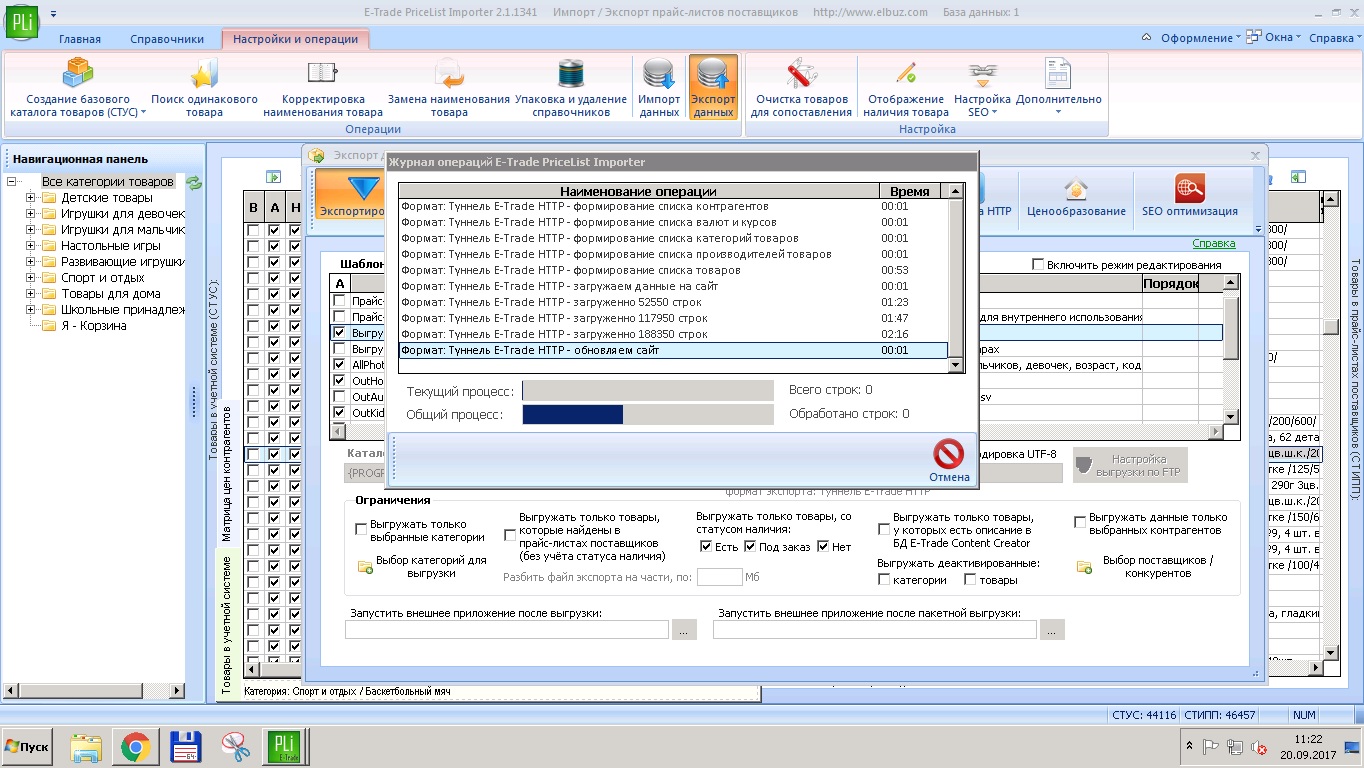Collapse Все категории товаров root node
The width and height of the screenshot is (1364, 768).
click(12, 182)
